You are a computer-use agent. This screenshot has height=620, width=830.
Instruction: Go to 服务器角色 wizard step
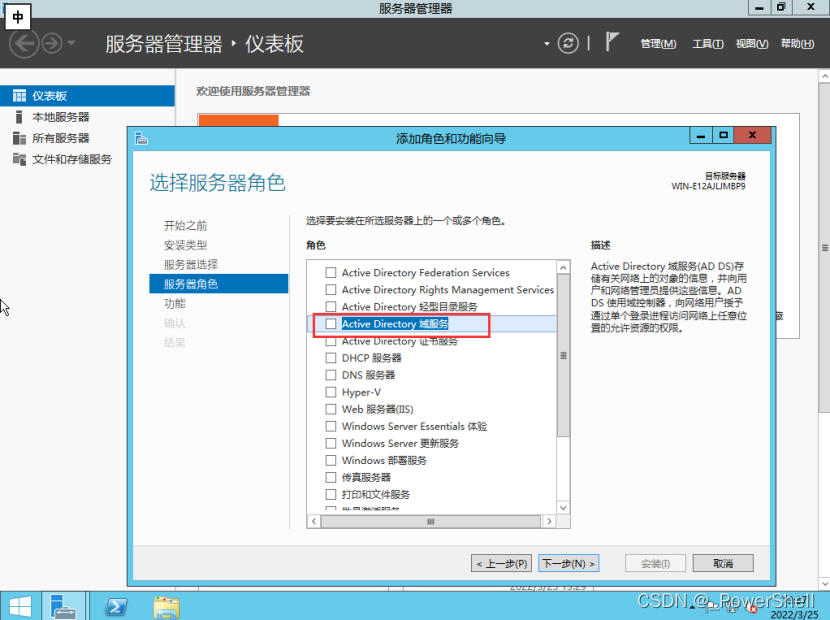(219, 284)
